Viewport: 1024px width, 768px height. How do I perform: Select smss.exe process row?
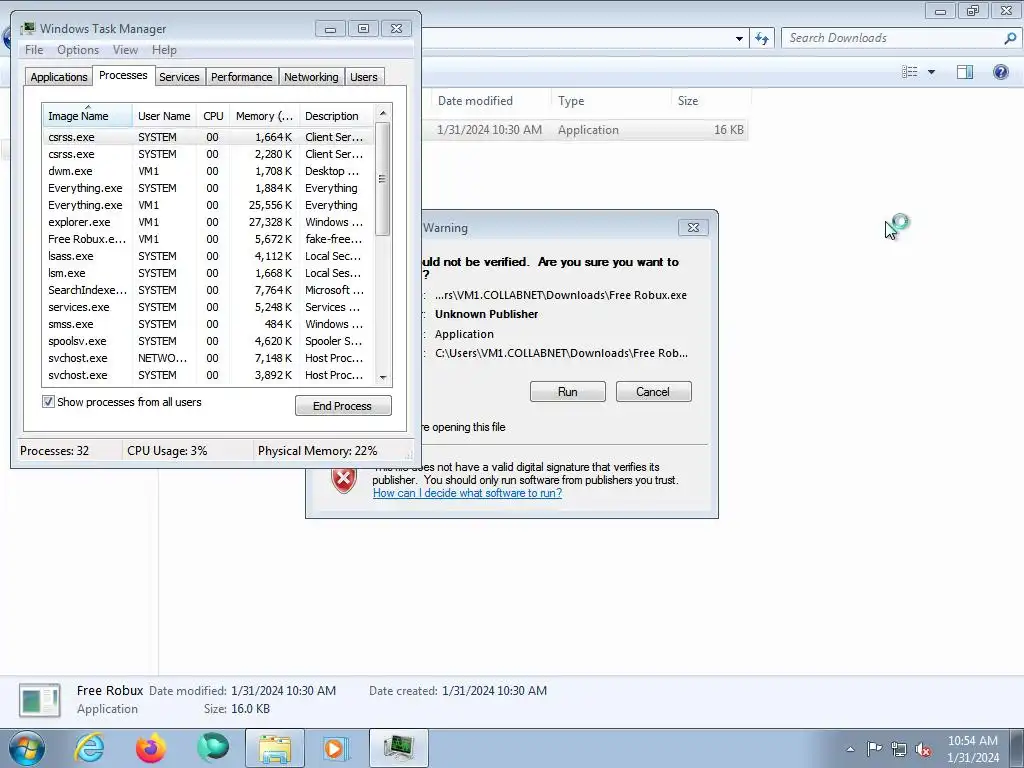click(208, 324)
